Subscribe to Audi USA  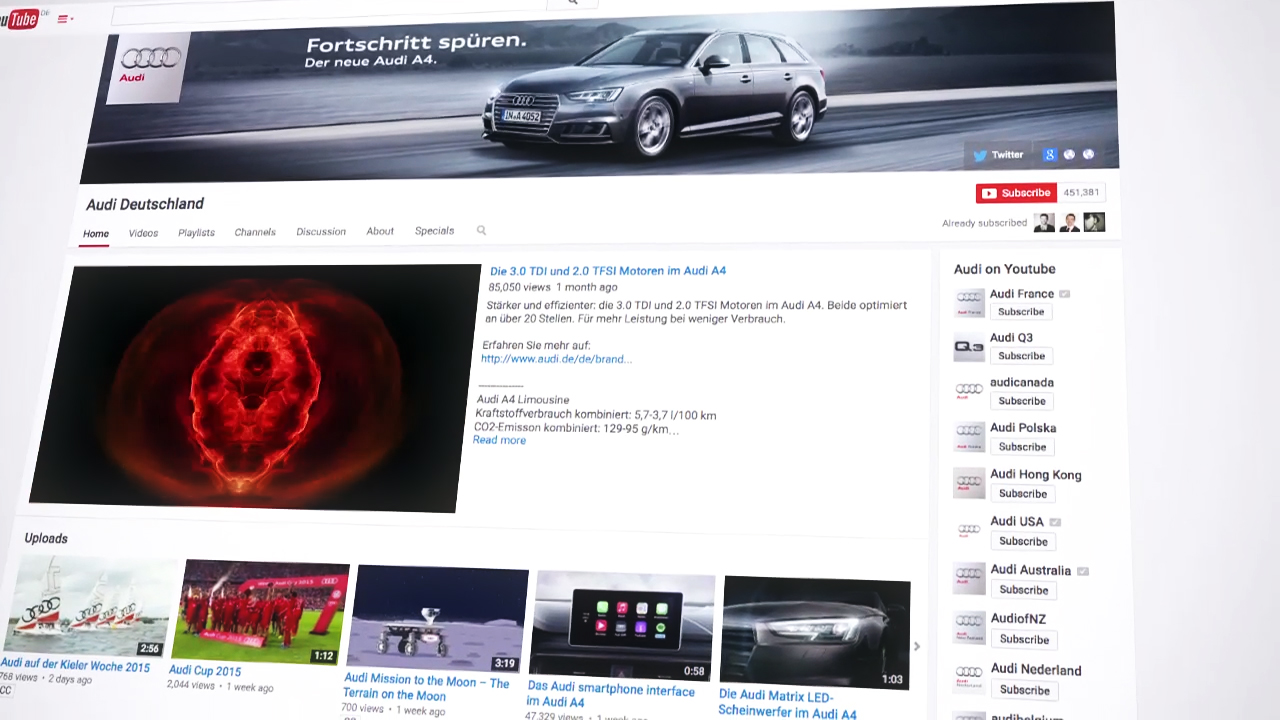[1023, 541]
